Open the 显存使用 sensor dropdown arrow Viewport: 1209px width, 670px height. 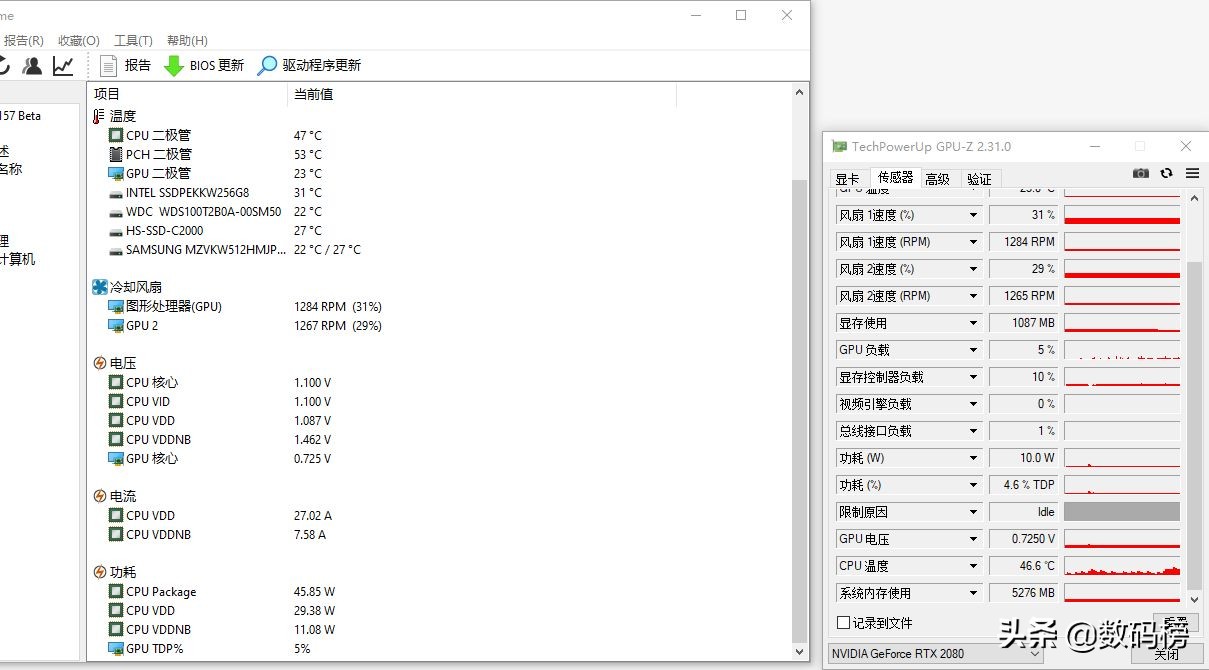pyautogui.click(x=973, y=323)
